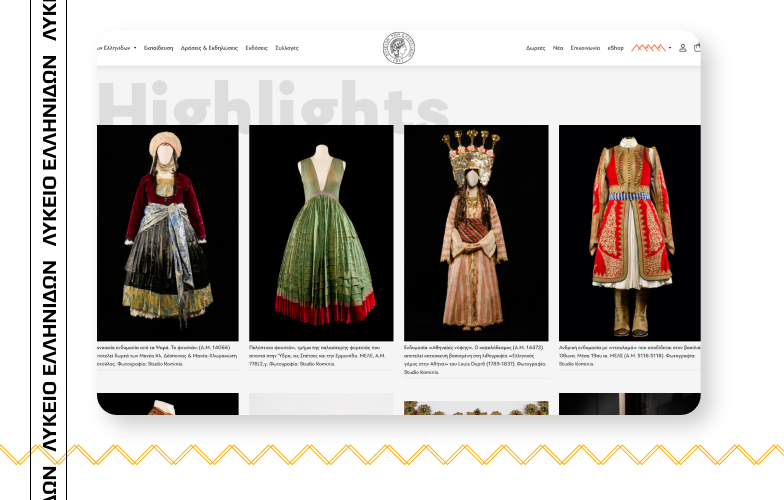Open the gold jewelry thumbnail in the bottom row
Screen dimensions: 784x500
coord(476,408)
